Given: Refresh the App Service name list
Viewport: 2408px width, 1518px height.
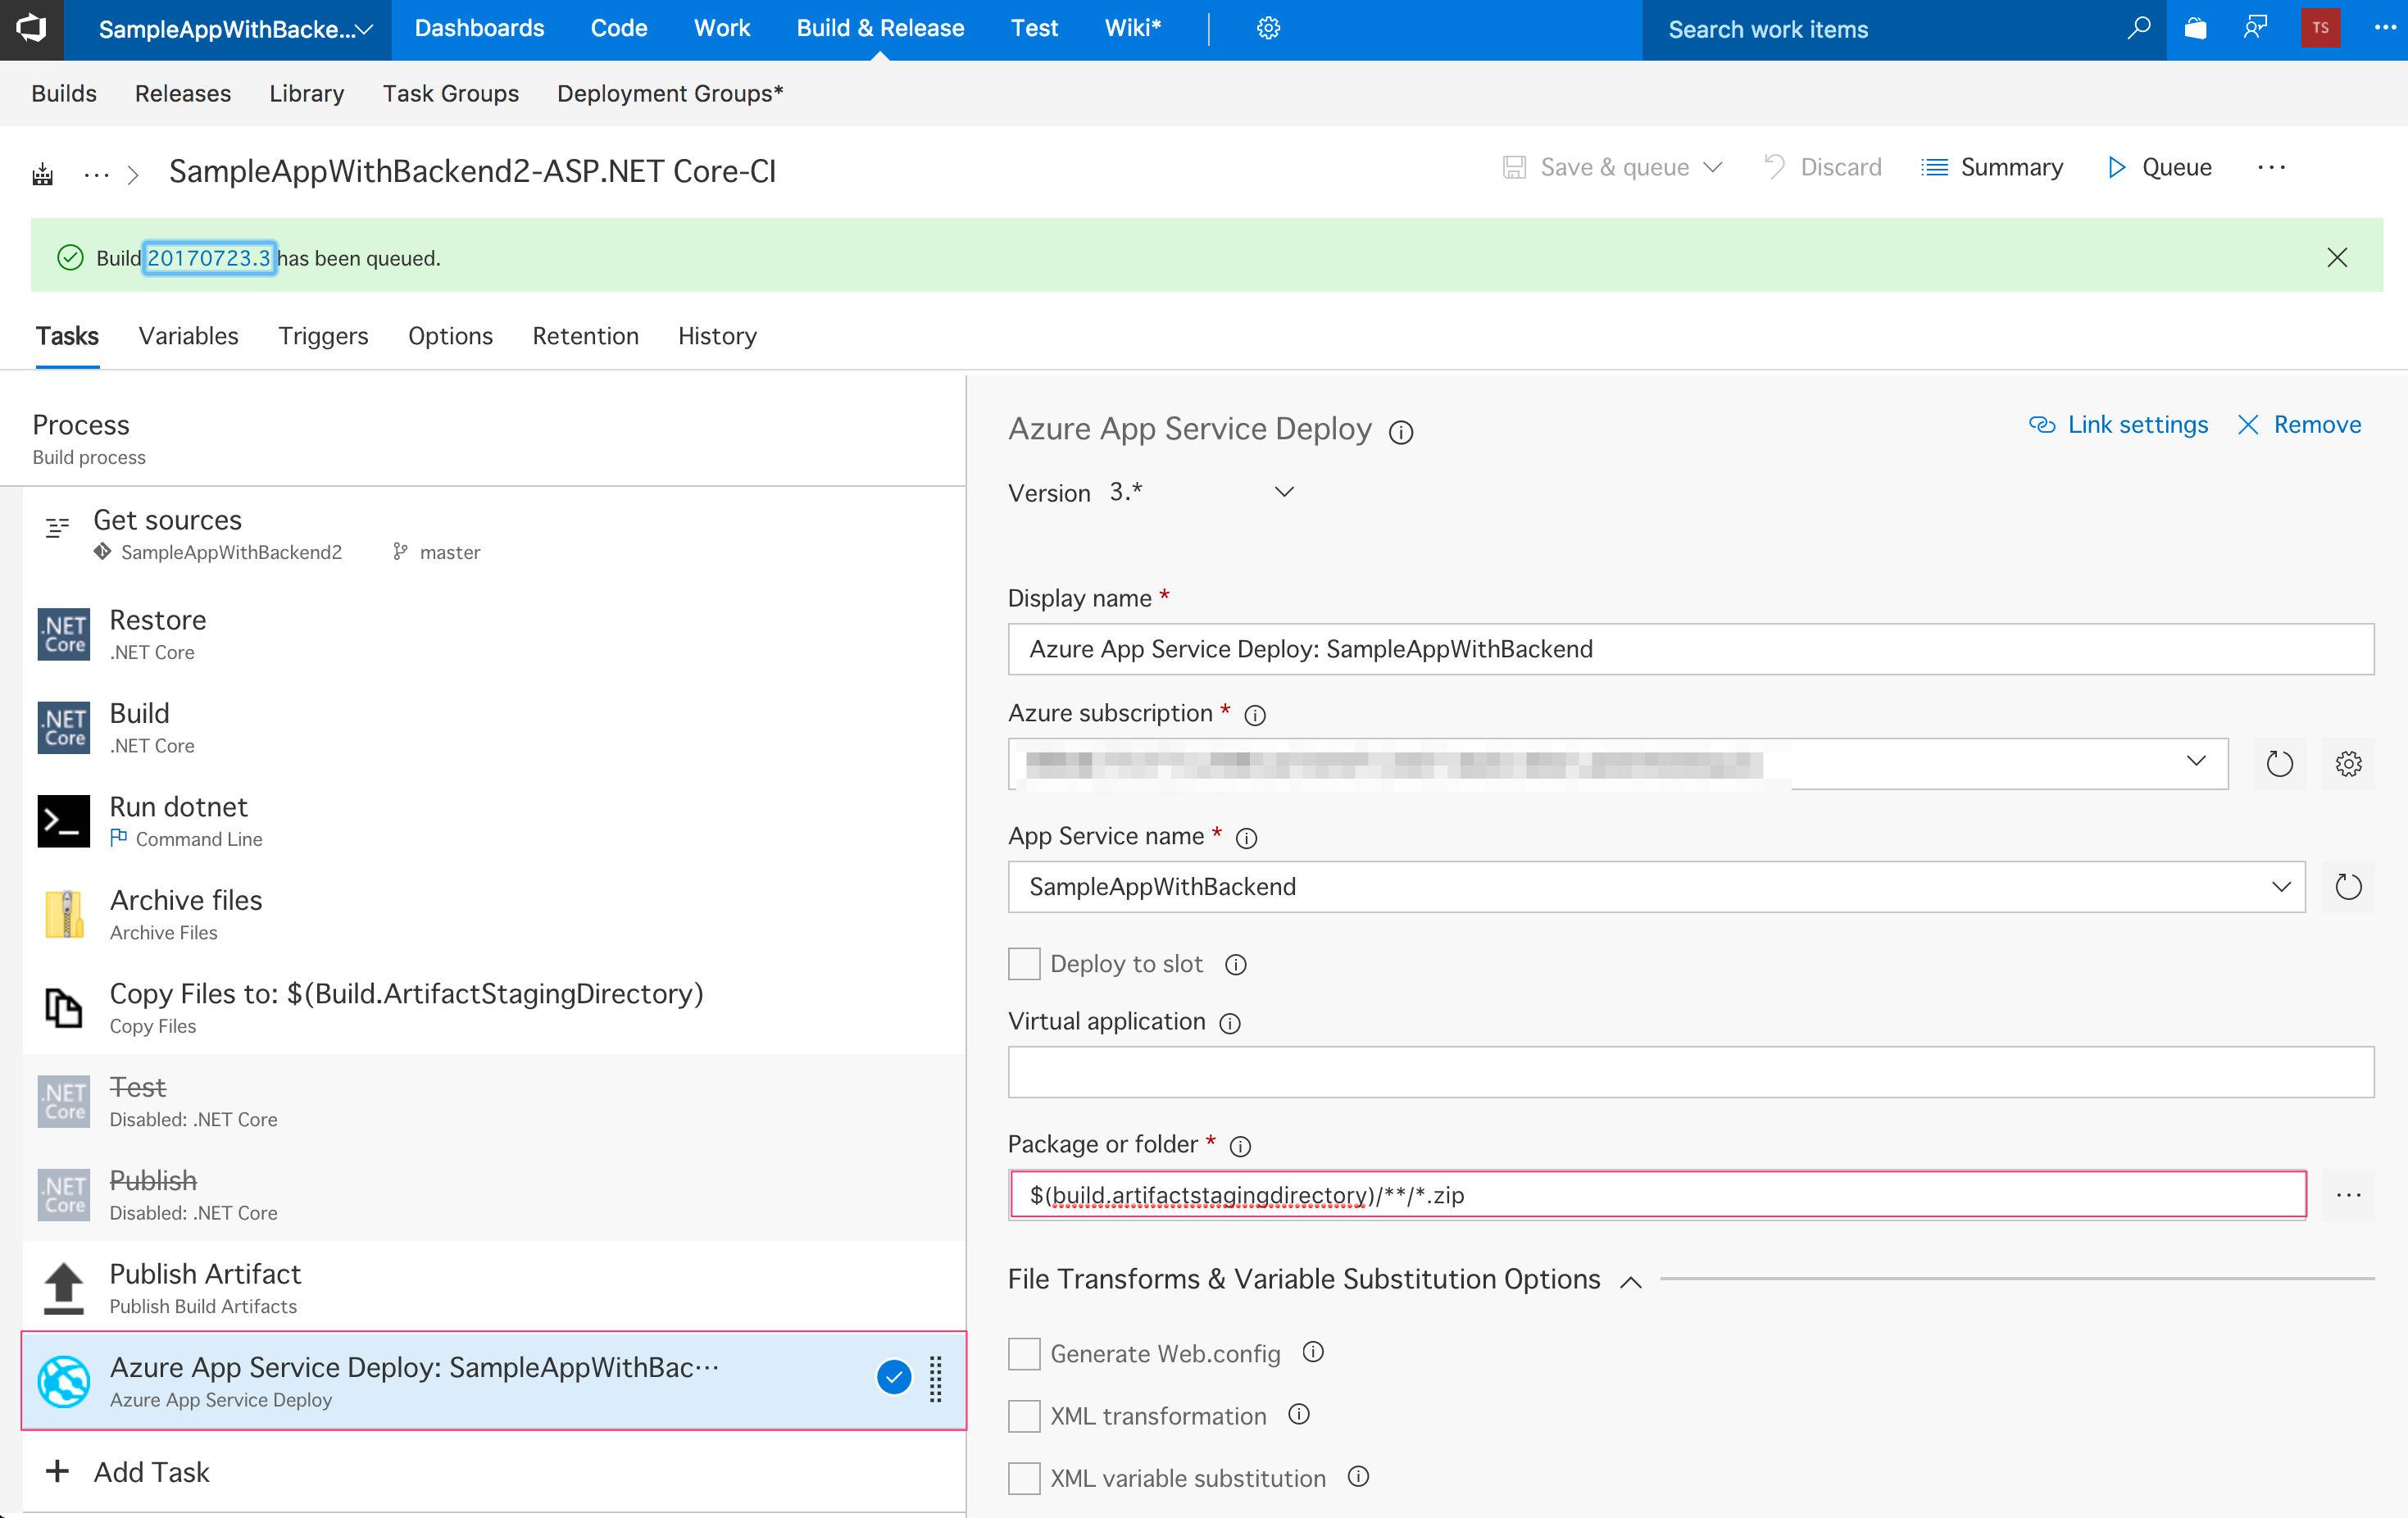Looking at the screenshot, I should [2348, 887].
